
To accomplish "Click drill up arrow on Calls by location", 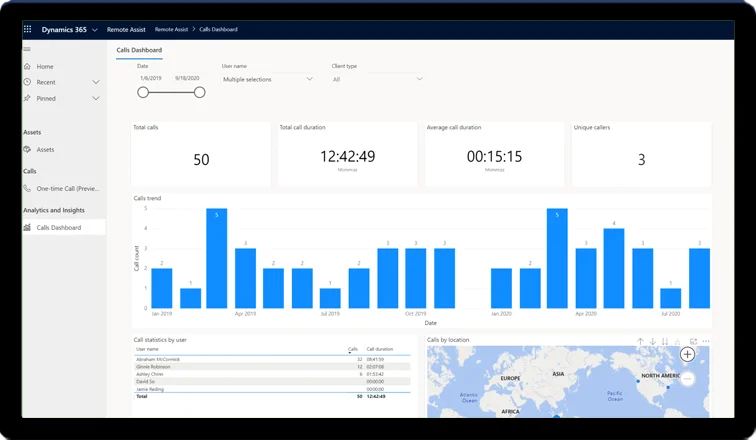I will (x=640, y=341).
